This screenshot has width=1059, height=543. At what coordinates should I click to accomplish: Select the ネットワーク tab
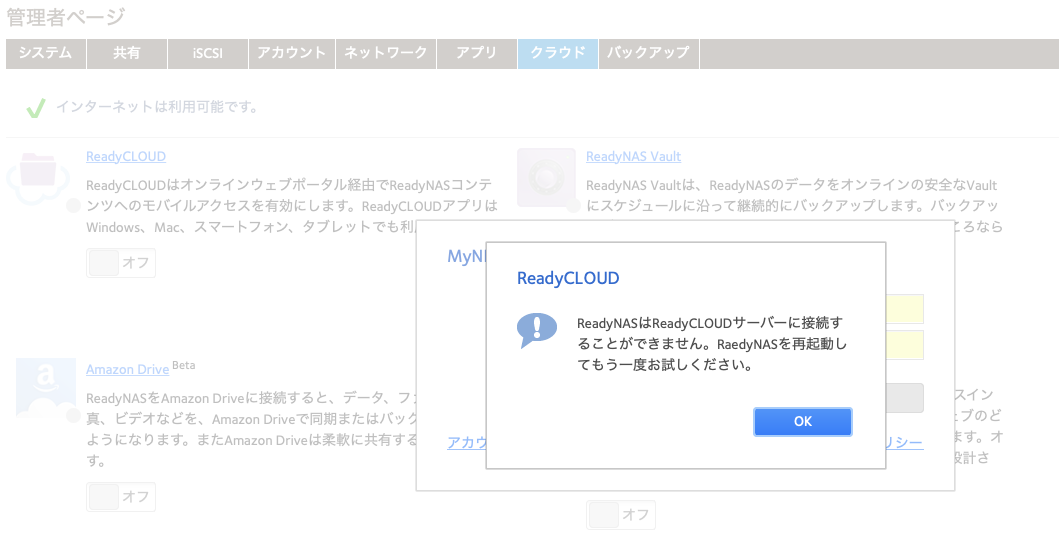pyautogui.click(x=386, y=53)
